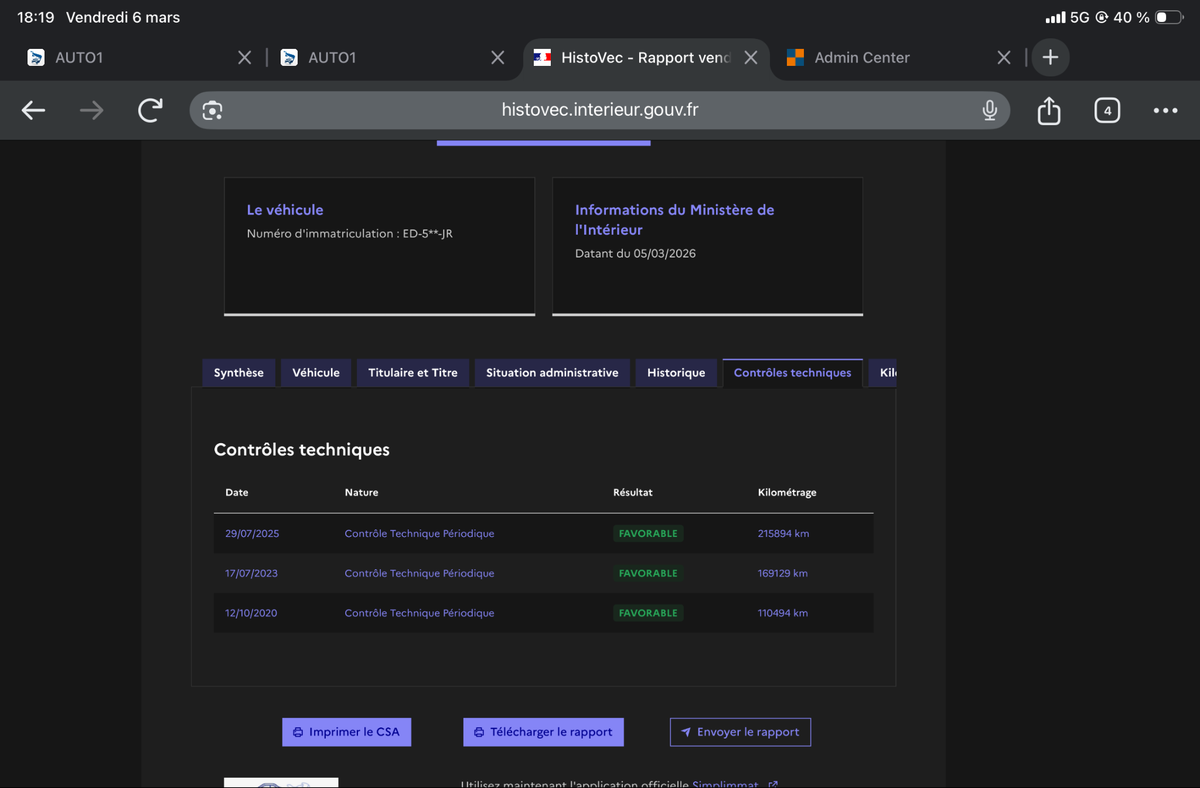
Task: Open the browser three-dot menu
Action: (1165, 110)
